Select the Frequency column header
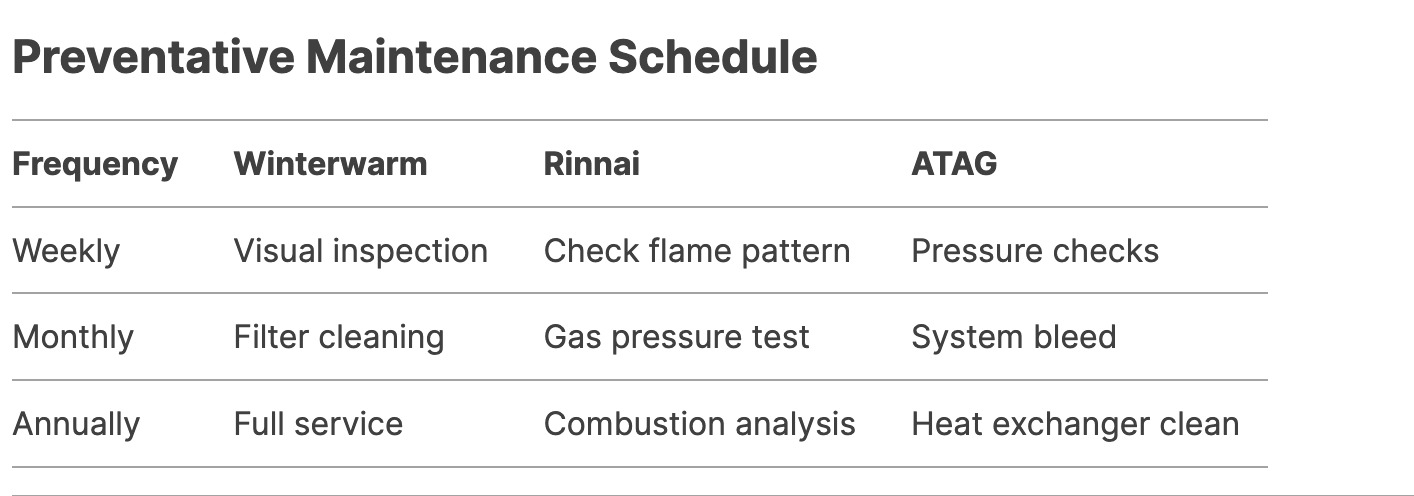The height and width of the screenshot is (496, 1414). pyautogui.click(x=95, y=164)
